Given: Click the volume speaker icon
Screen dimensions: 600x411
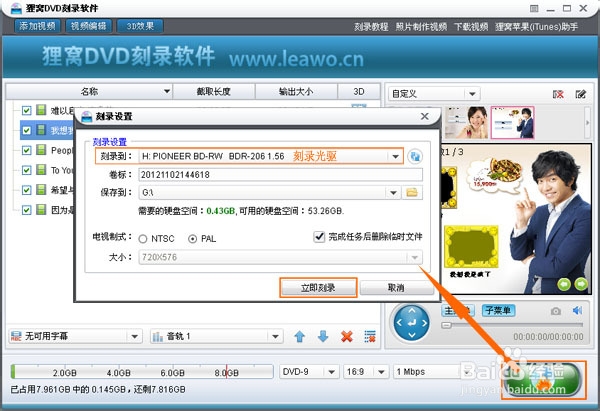Looking at the screenshot, I should pos(577,310).
